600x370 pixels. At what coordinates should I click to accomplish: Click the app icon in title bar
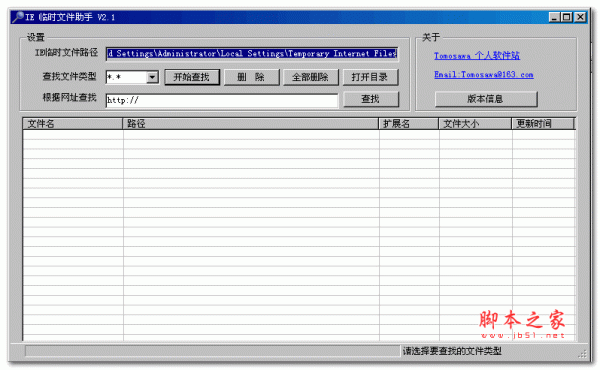tap(18, 17)
